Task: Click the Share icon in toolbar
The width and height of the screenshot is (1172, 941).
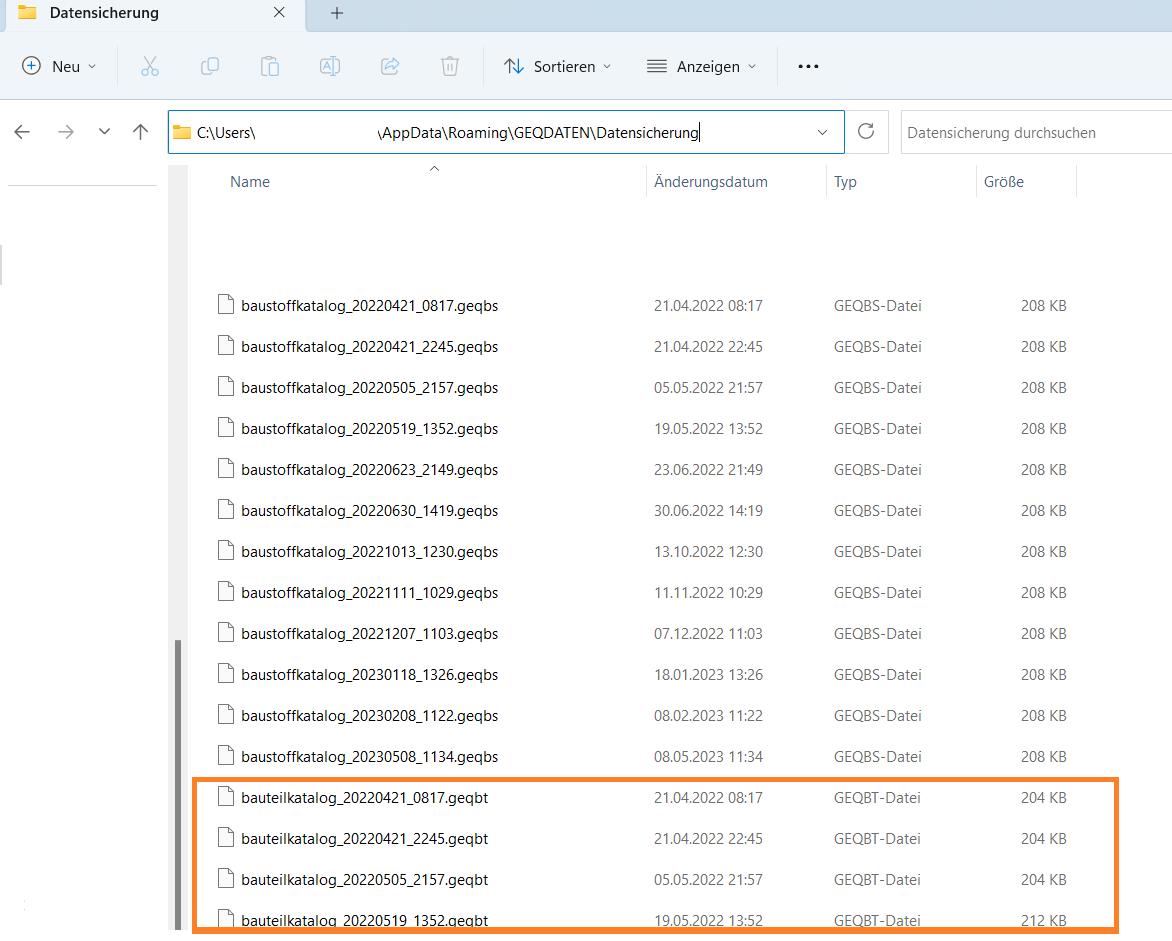Action: coord(390,67)
